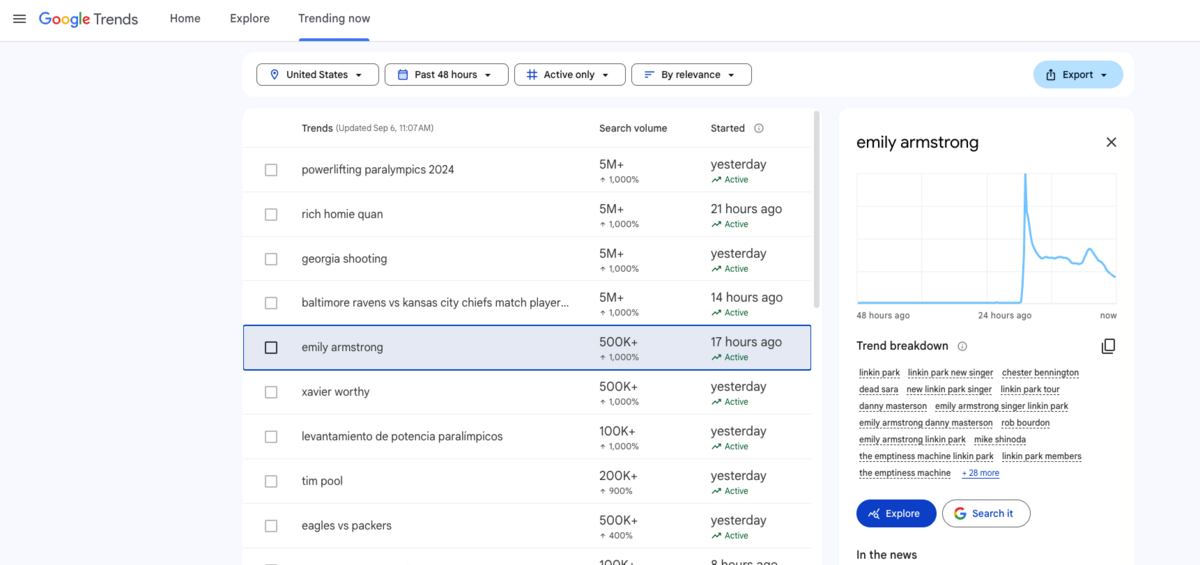Expand the Export dropdown

tap(1077, 75)
